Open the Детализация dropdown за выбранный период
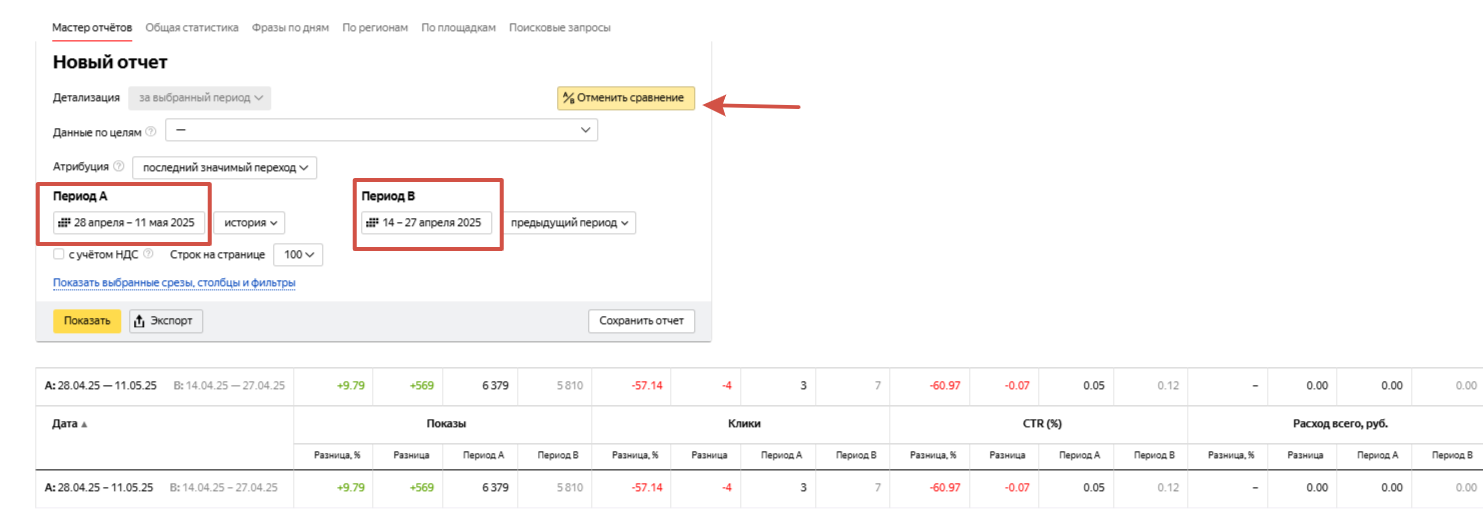 pyautogui.click(x=200, y=98)
